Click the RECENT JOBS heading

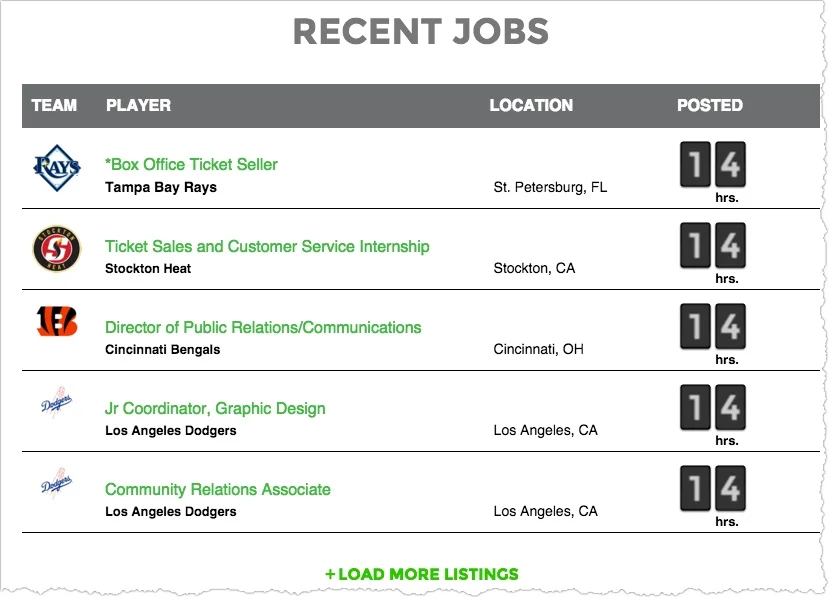(x=421, y=32)
